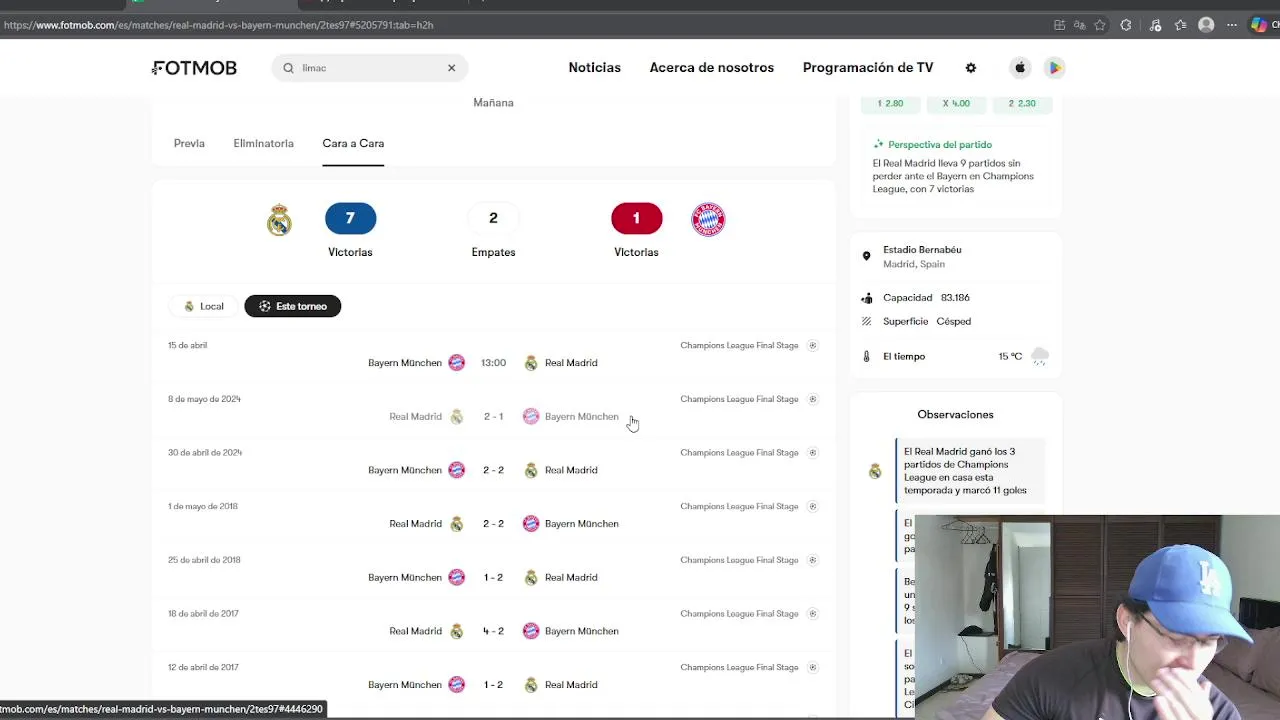Open the media control music icon
Image resolution: width=1280 pixels, height=720 pixels.
[1155, 25]
